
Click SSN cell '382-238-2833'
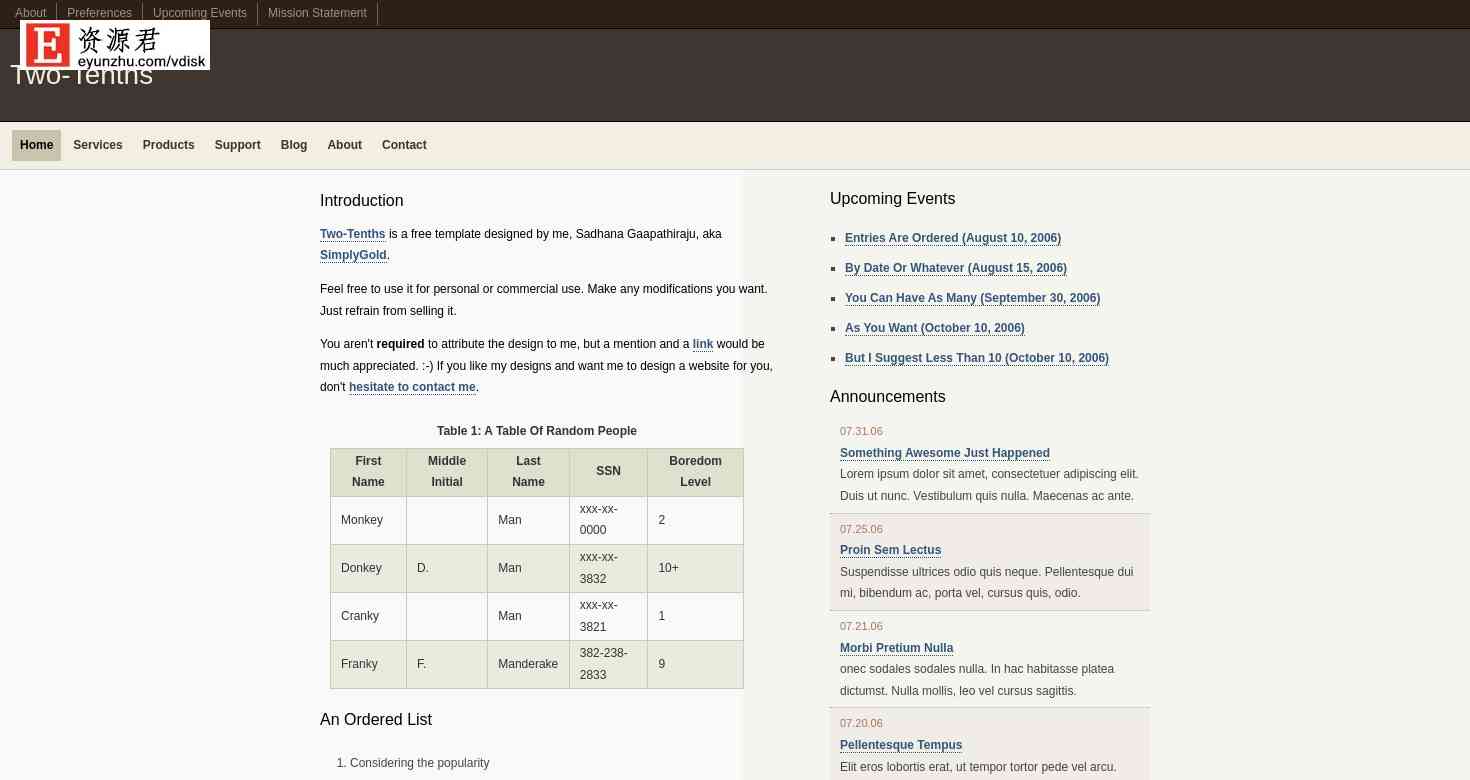(608, 664)
